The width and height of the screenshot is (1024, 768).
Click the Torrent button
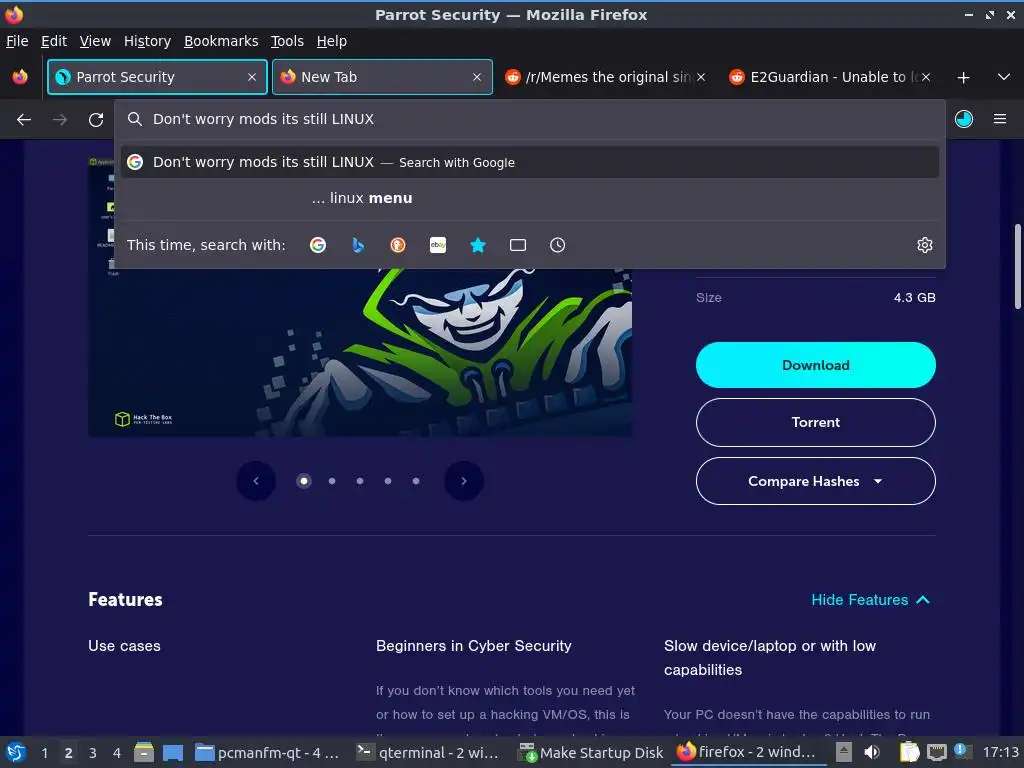816,423
